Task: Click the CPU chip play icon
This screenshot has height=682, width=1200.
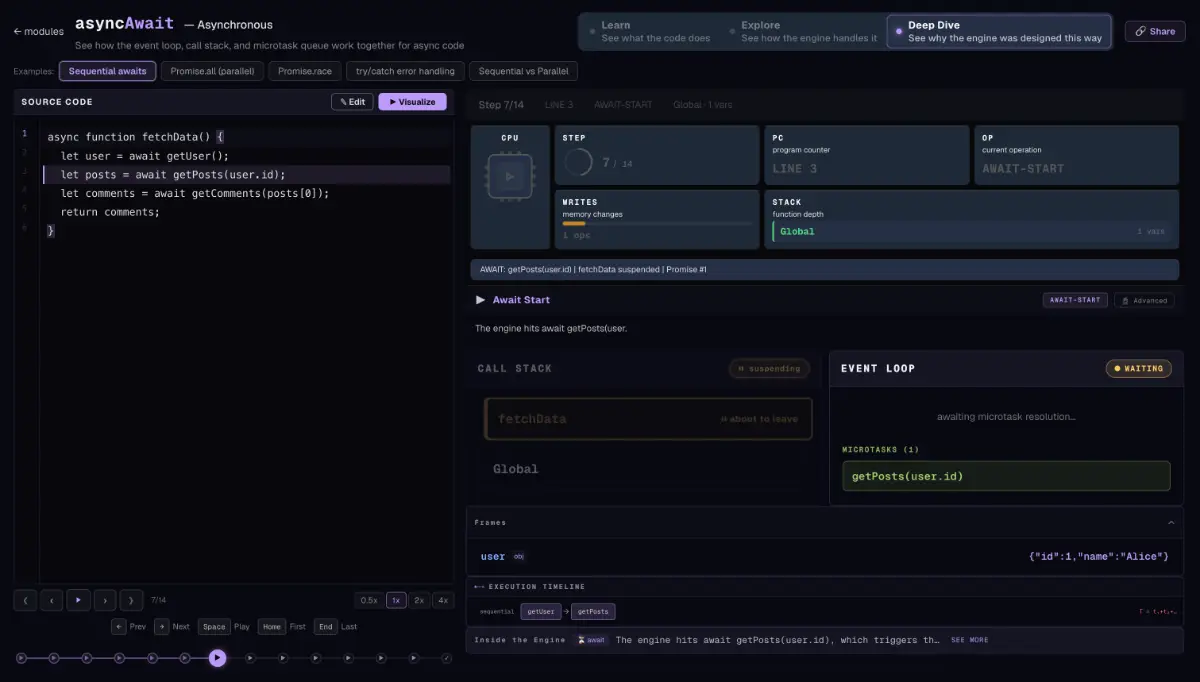Action: click(510, 176)
